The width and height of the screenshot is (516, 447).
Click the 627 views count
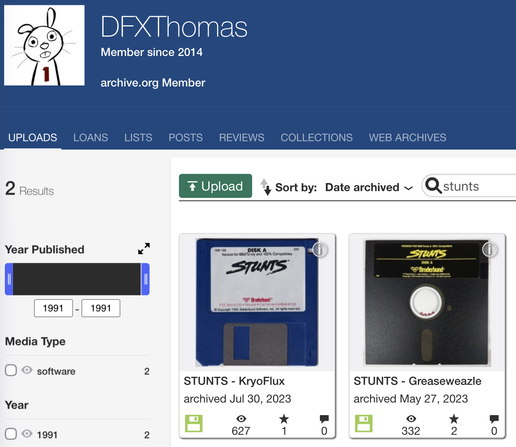[241, 431]
